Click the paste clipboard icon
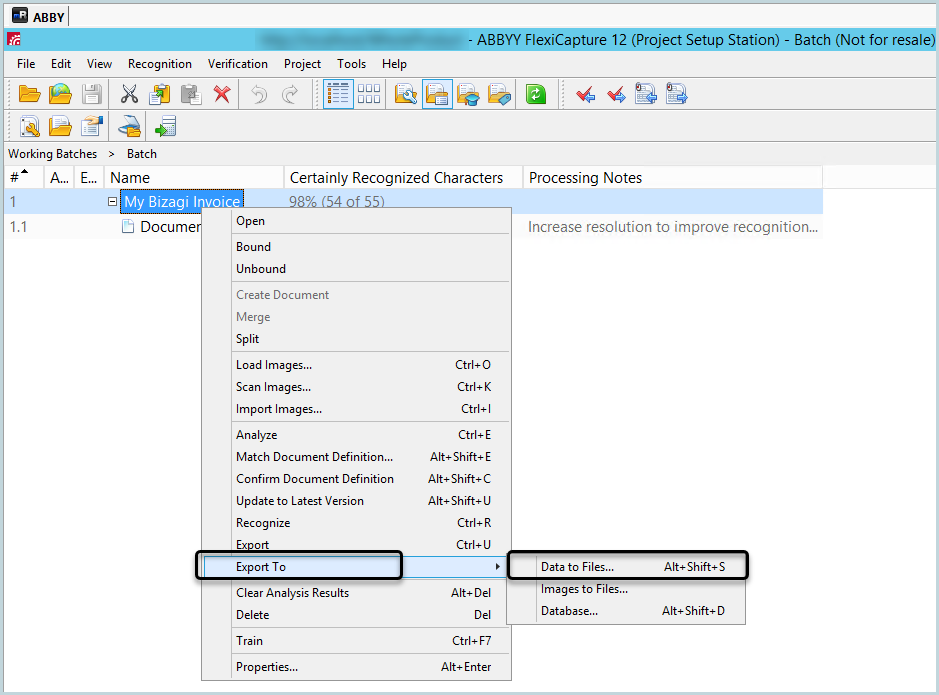Viewport: 939px width, 695px height. 191,94
